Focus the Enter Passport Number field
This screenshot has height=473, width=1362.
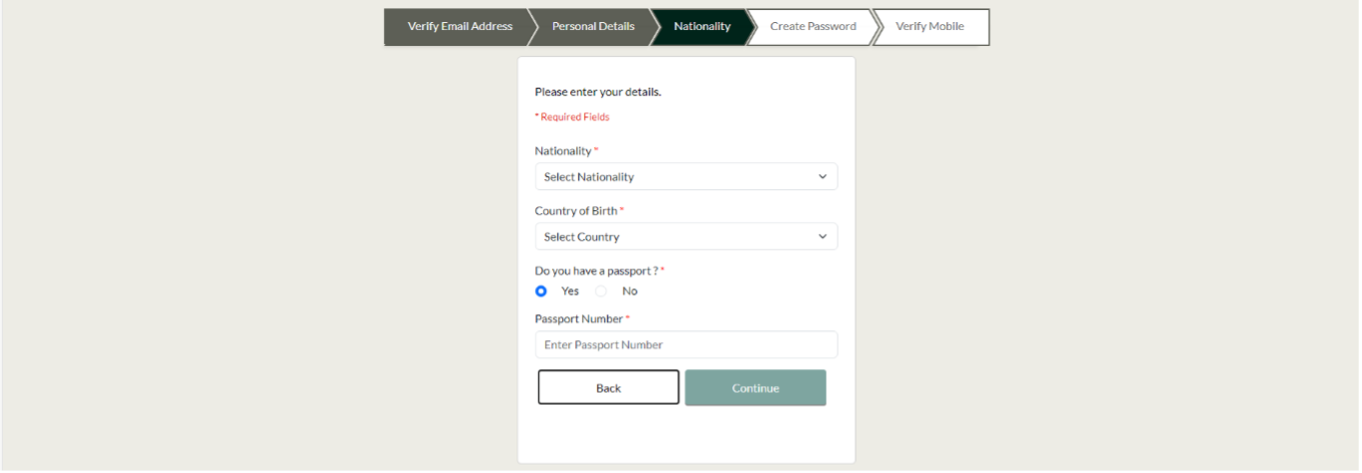[686, 345]
